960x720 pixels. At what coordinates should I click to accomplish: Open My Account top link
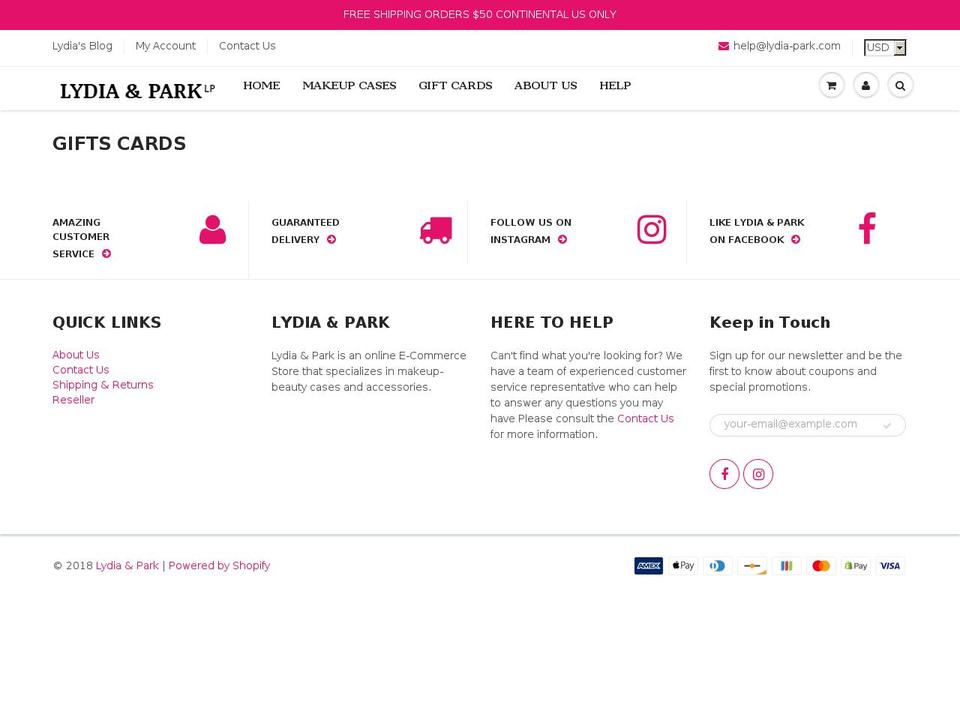click(x=165, y=46)
